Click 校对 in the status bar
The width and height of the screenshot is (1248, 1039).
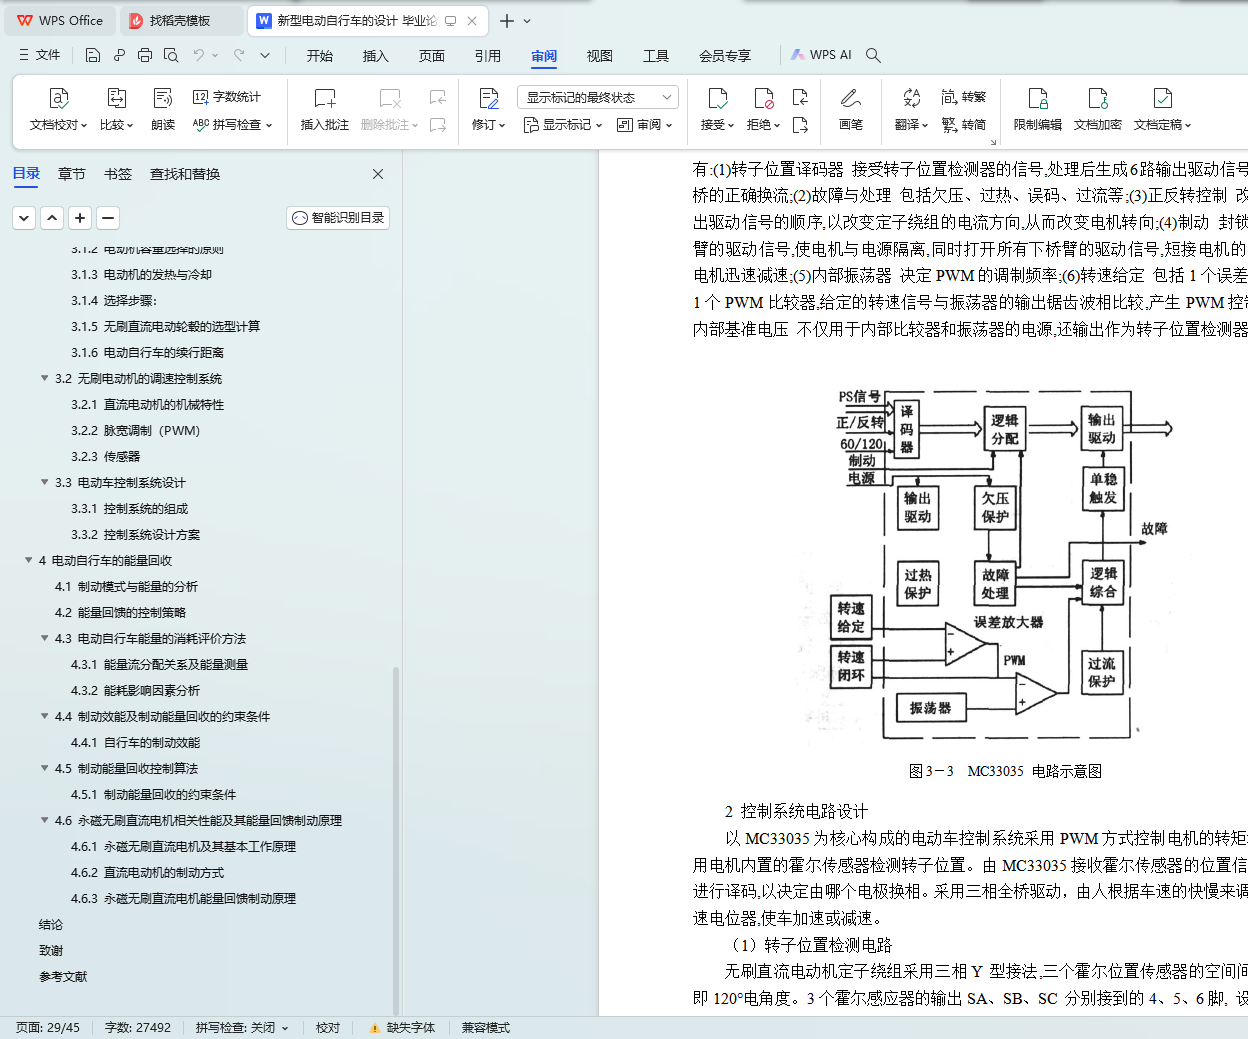click(328, 1027)
